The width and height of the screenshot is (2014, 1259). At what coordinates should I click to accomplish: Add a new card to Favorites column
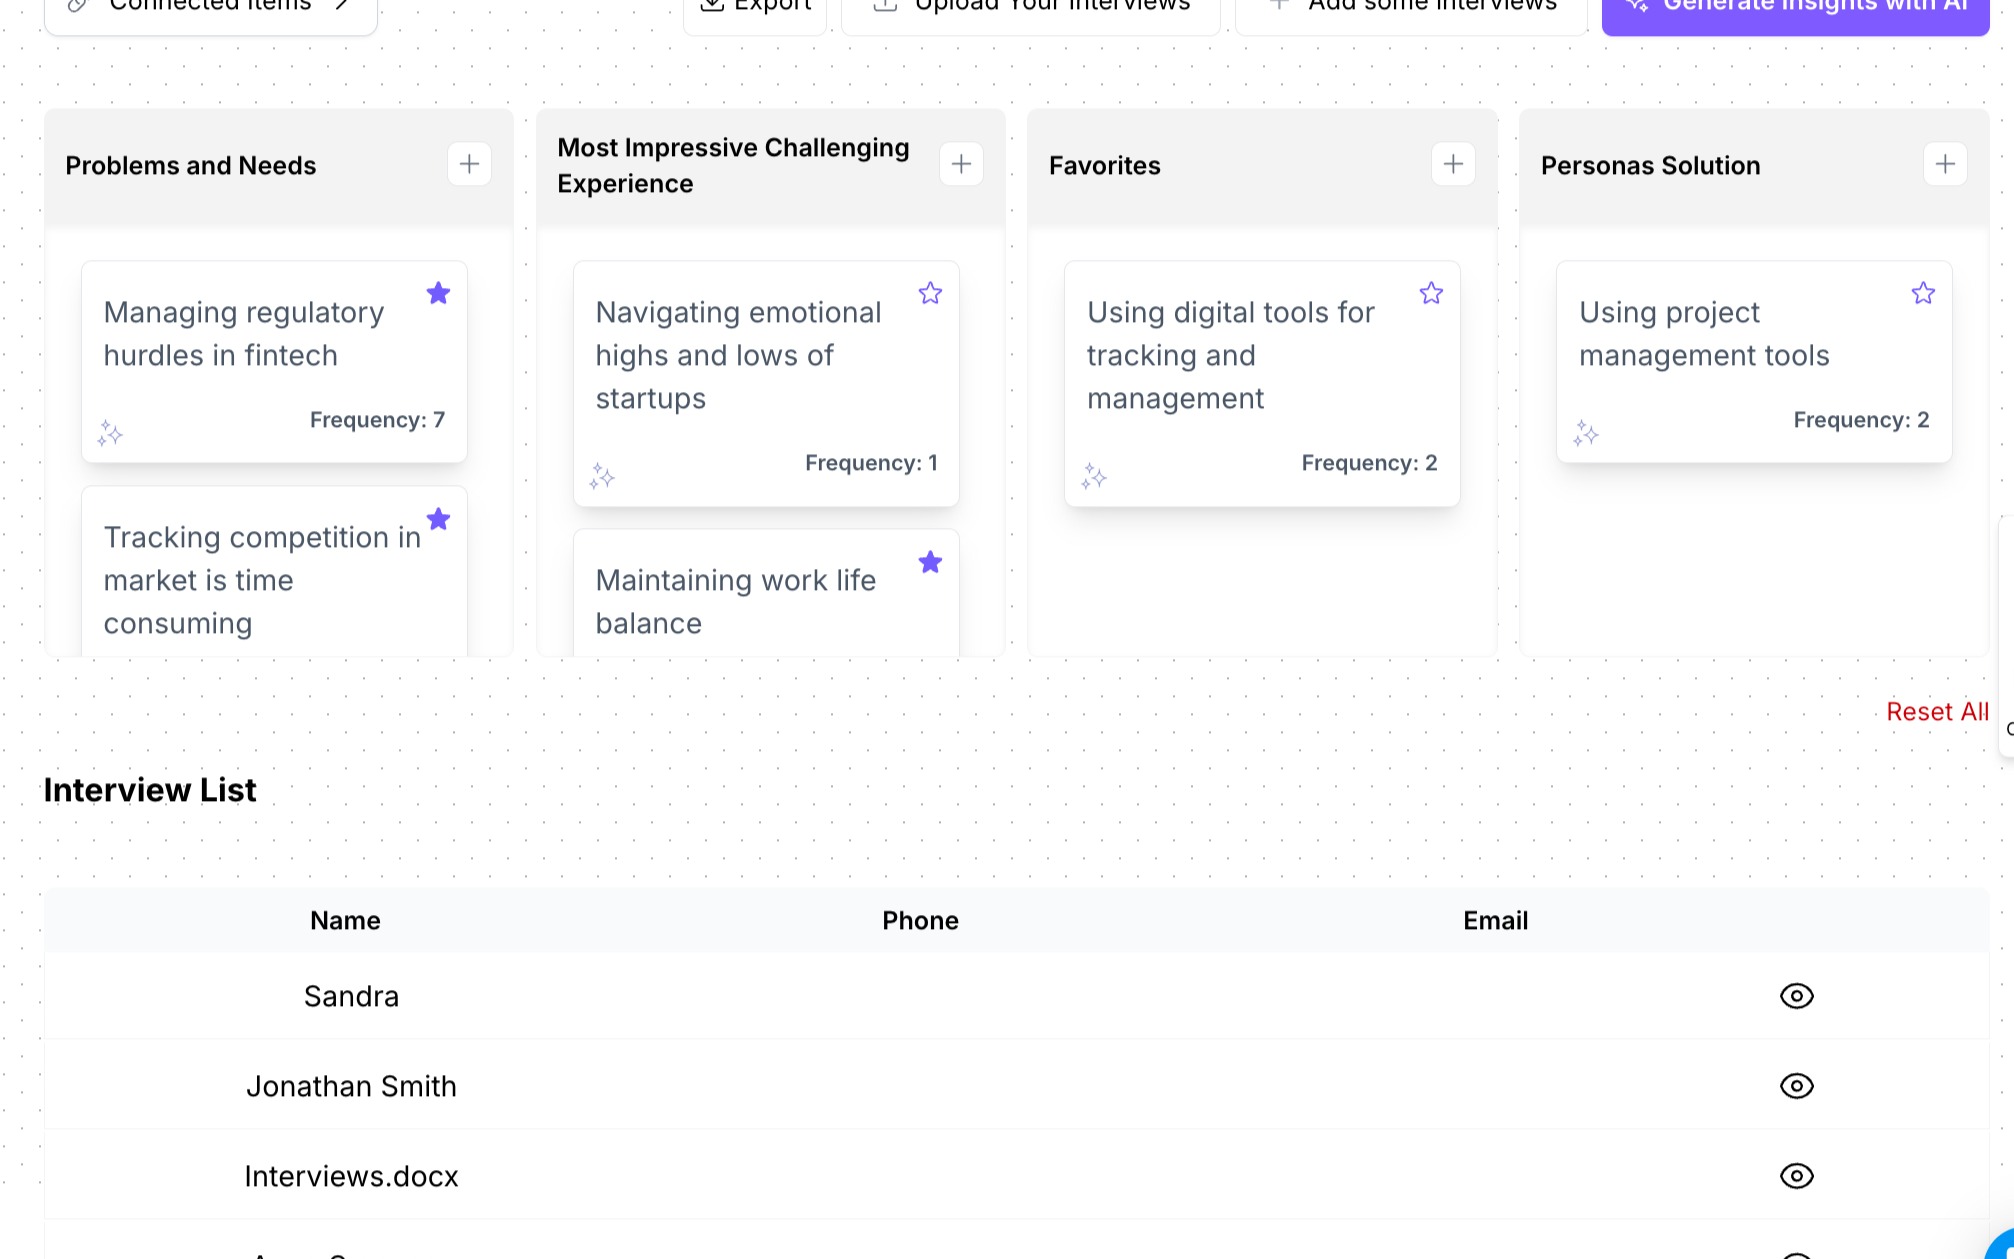tap(1453, 163)
